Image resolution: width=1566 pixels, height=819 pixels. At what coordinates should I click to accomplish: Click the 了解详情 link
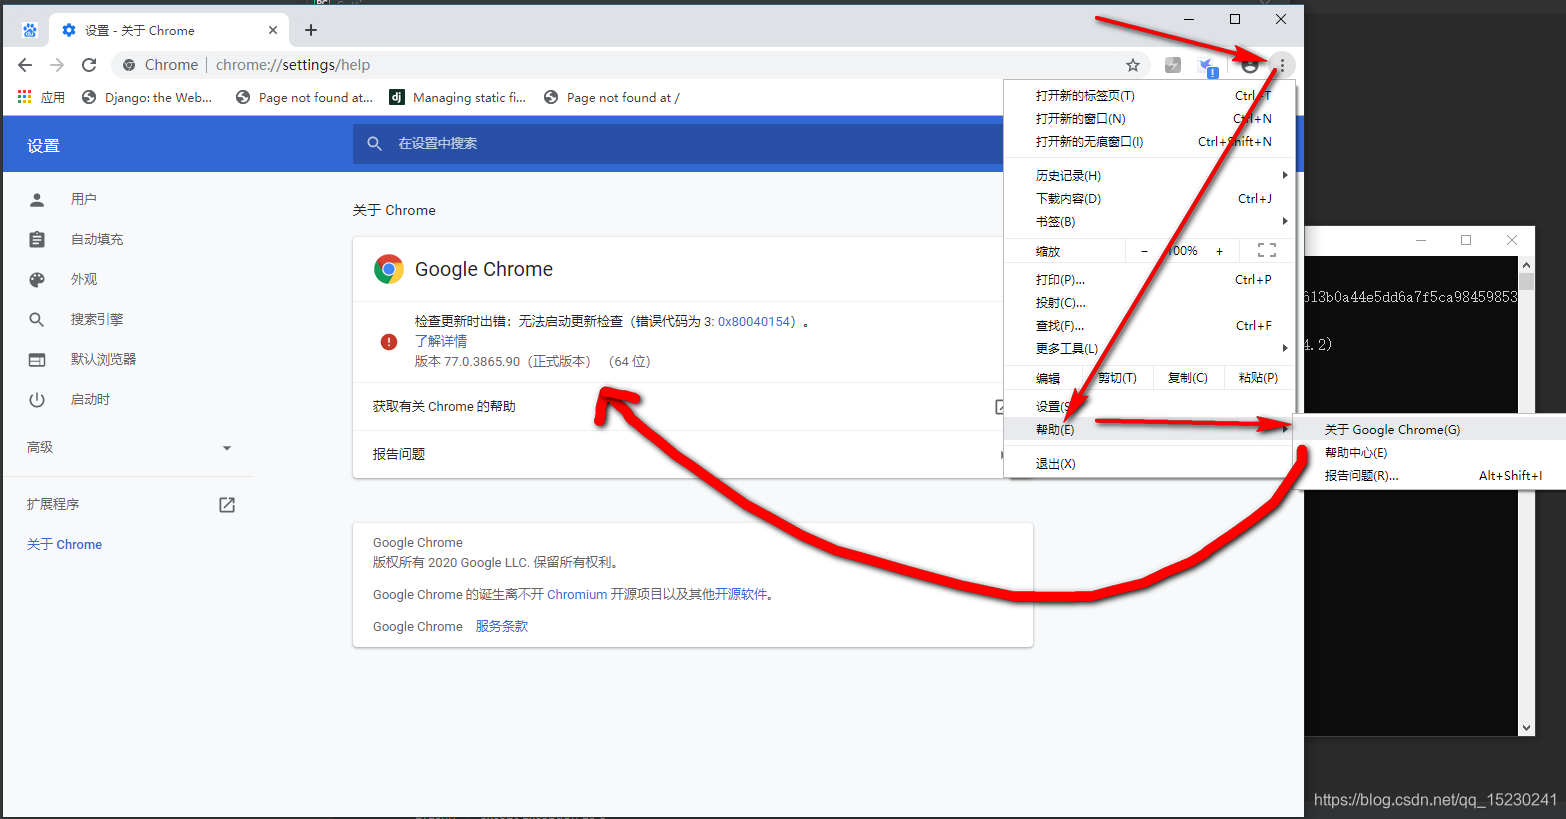click(x=441, y=341)
